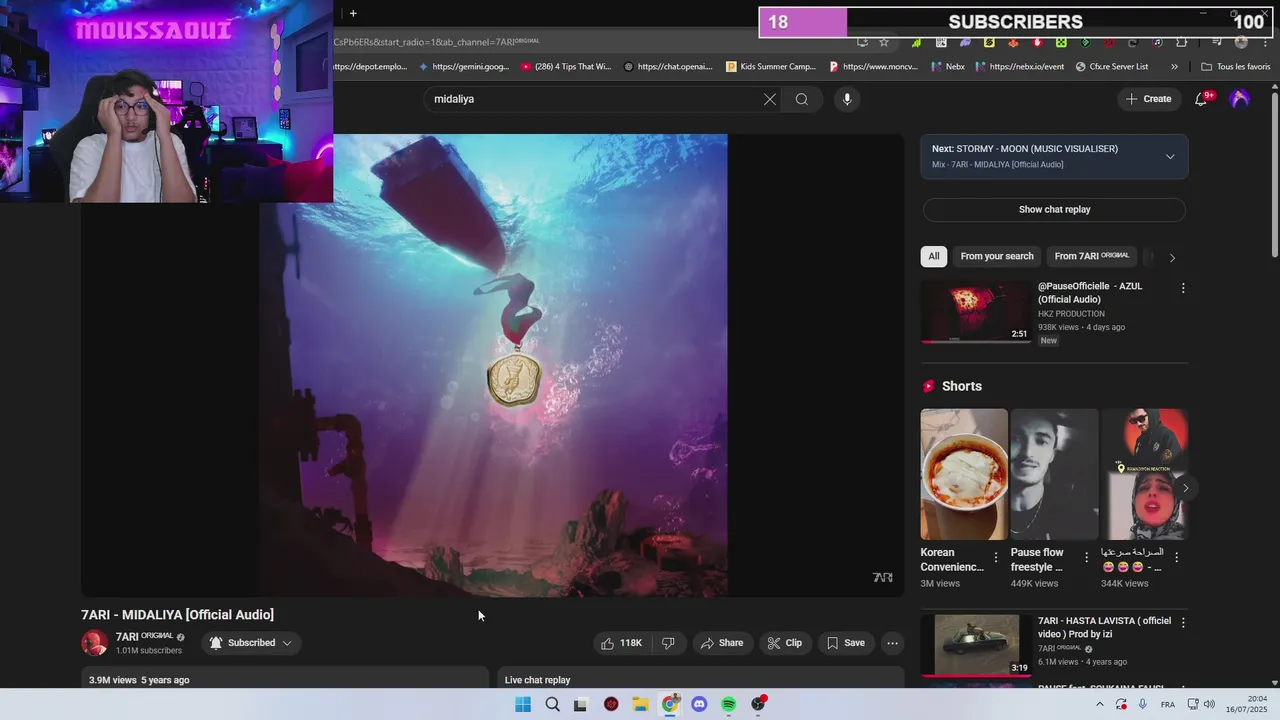
Task: Switch to Chrome on the taskbar
Action: click(x=670, y=704)
